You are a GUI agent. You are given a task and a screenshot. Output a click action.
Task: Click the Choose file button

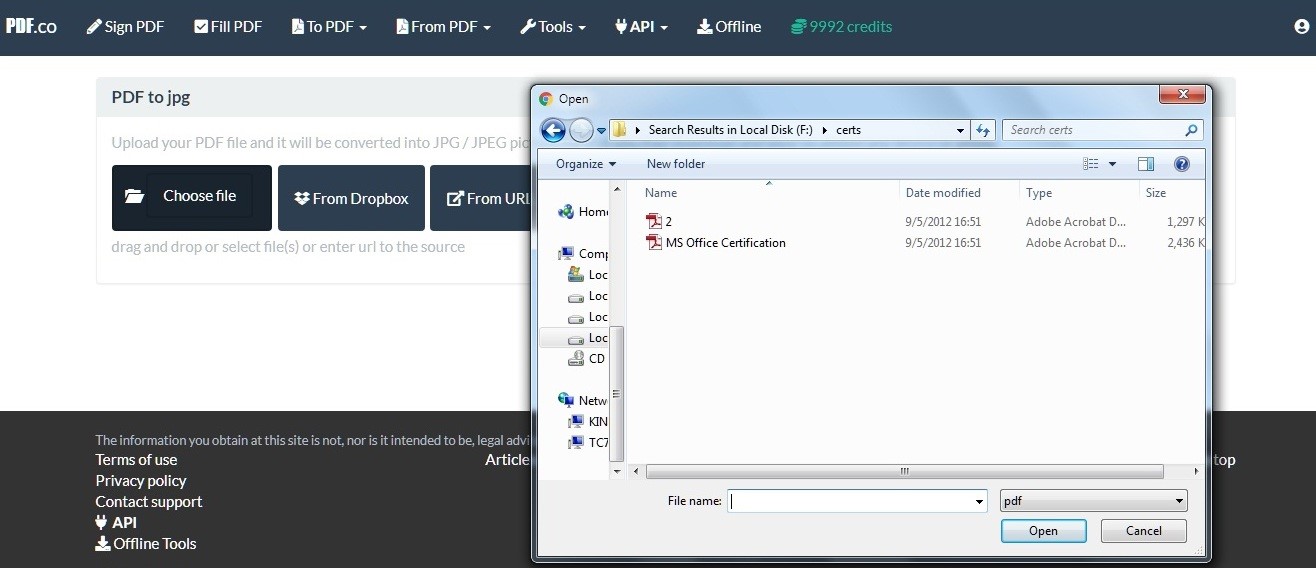pos(192,197)
